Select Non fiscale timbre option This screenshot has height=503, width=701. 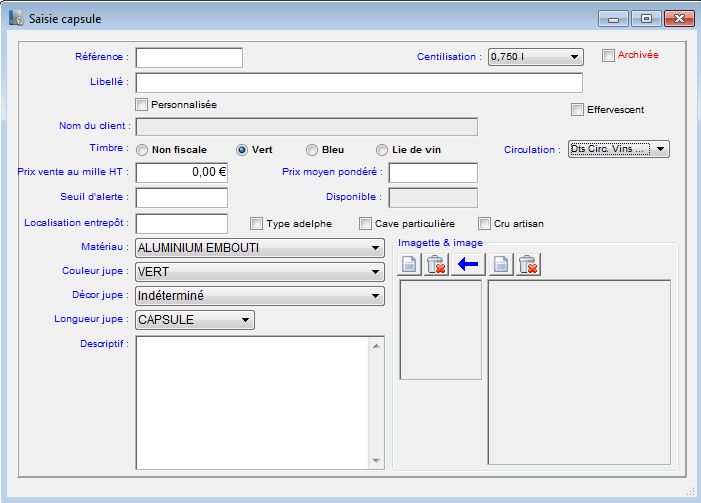(142, 150)
